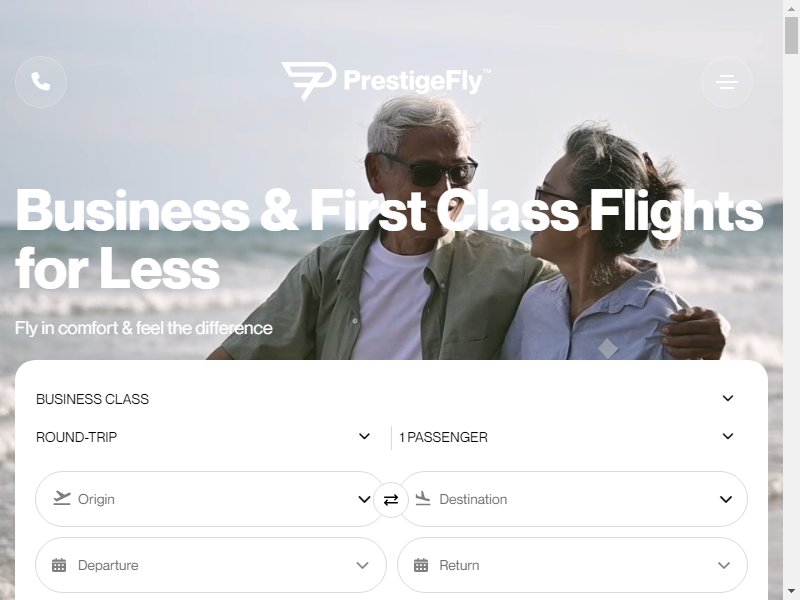Click the landing plane icon in Destination

tap(423, 498)
